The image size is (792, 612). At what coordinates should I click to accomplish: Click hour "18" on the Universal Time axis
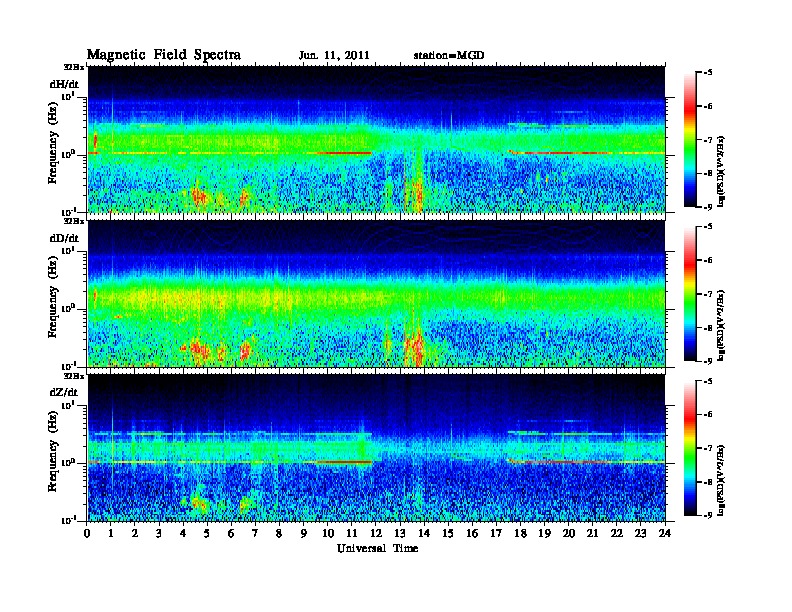point(520,534)
